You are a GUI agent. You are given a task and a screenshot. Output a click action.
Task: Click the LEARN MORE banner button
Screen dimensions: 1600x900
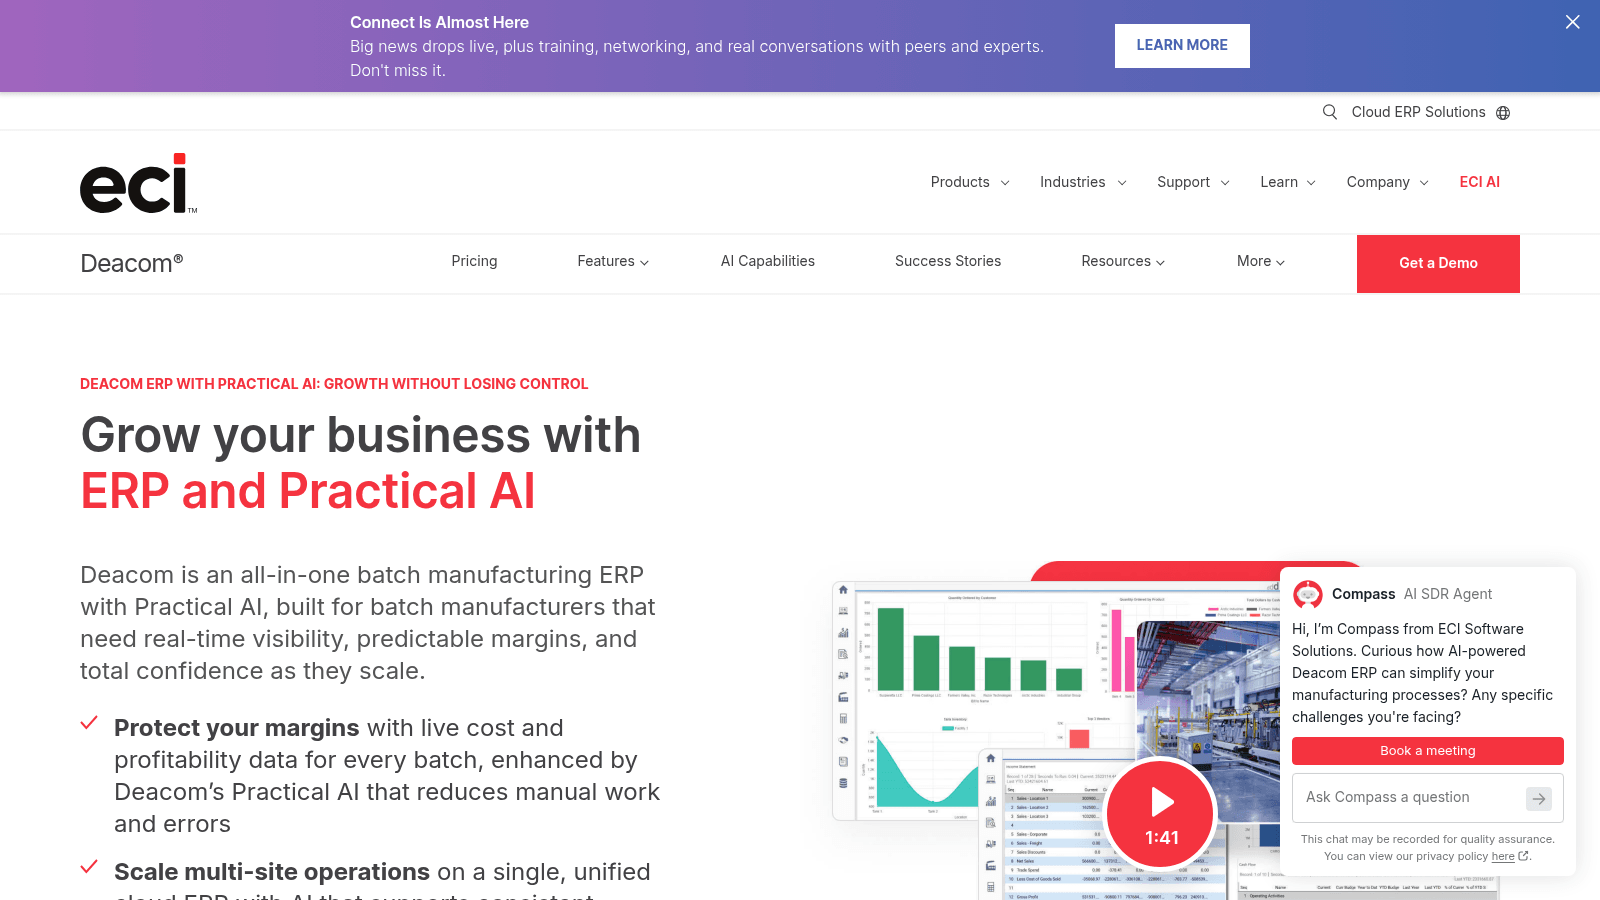point(1182,46)
